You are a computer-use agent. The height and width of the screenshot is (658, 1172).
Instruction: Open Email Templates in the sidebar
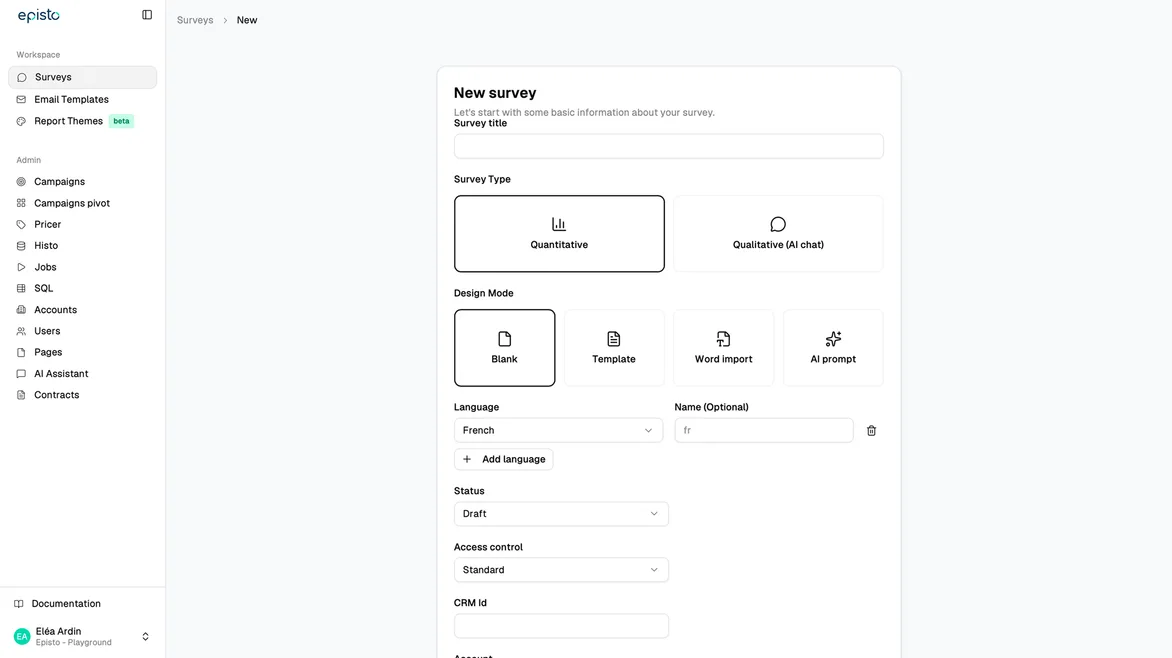coord(82,99)
